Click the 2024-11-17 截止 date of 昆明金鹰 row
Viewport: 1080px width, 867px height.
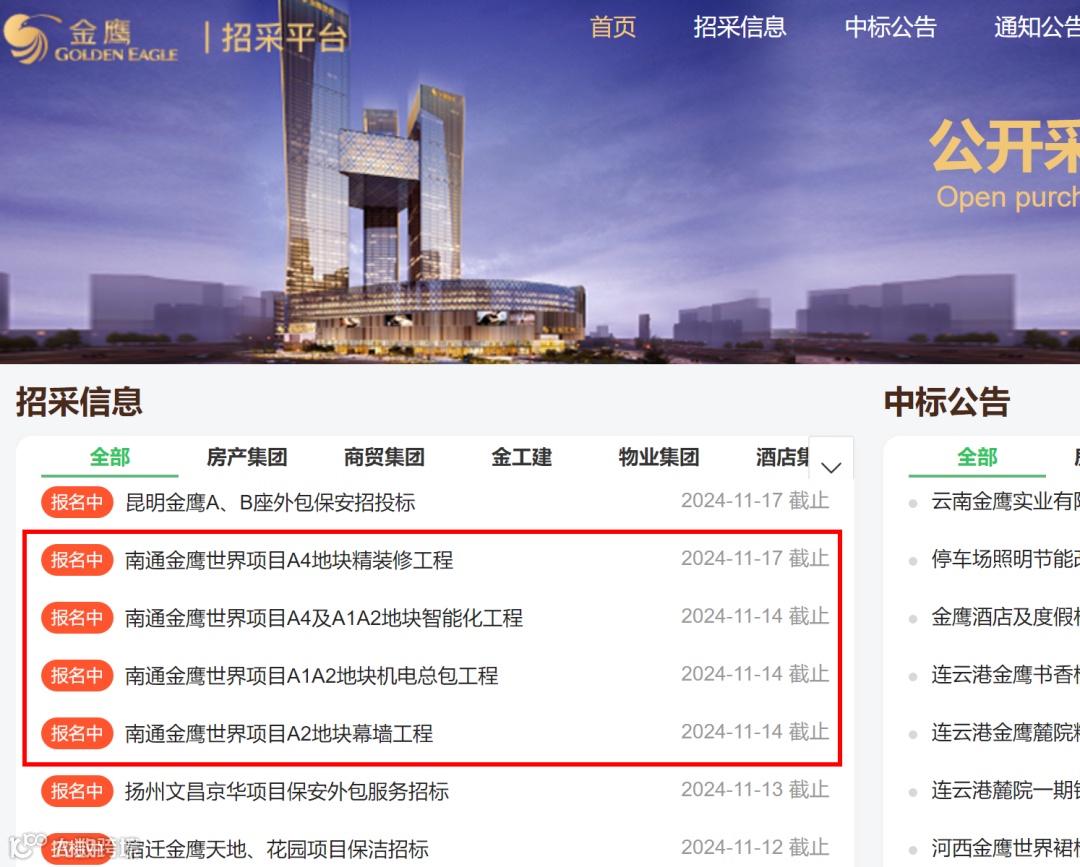[x=755, y=501]
